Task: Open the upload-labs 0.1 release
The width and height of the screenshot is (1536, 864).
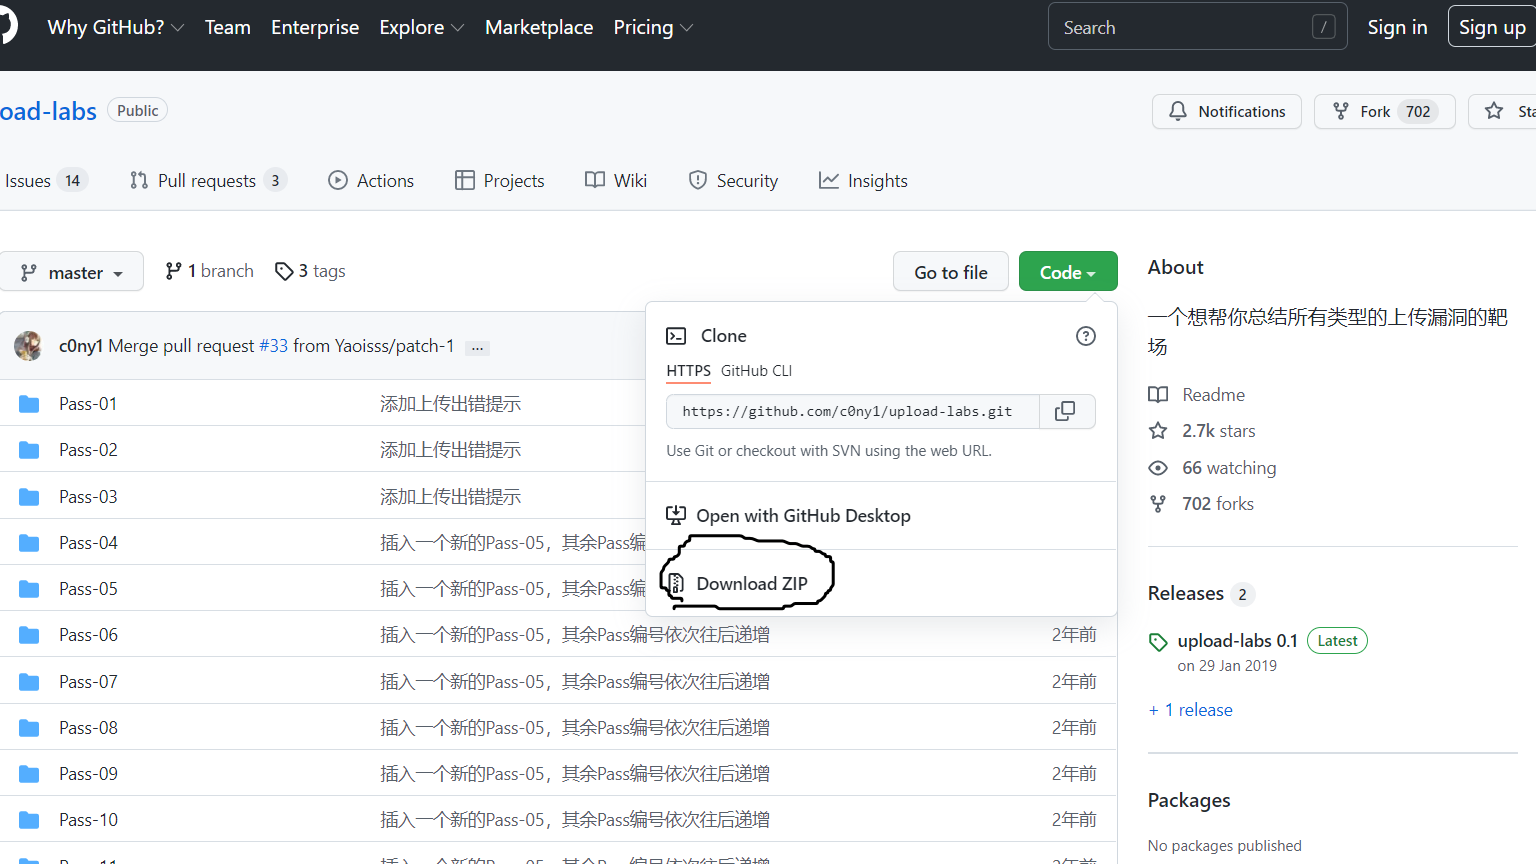Action: click(x=1237, y=641)
